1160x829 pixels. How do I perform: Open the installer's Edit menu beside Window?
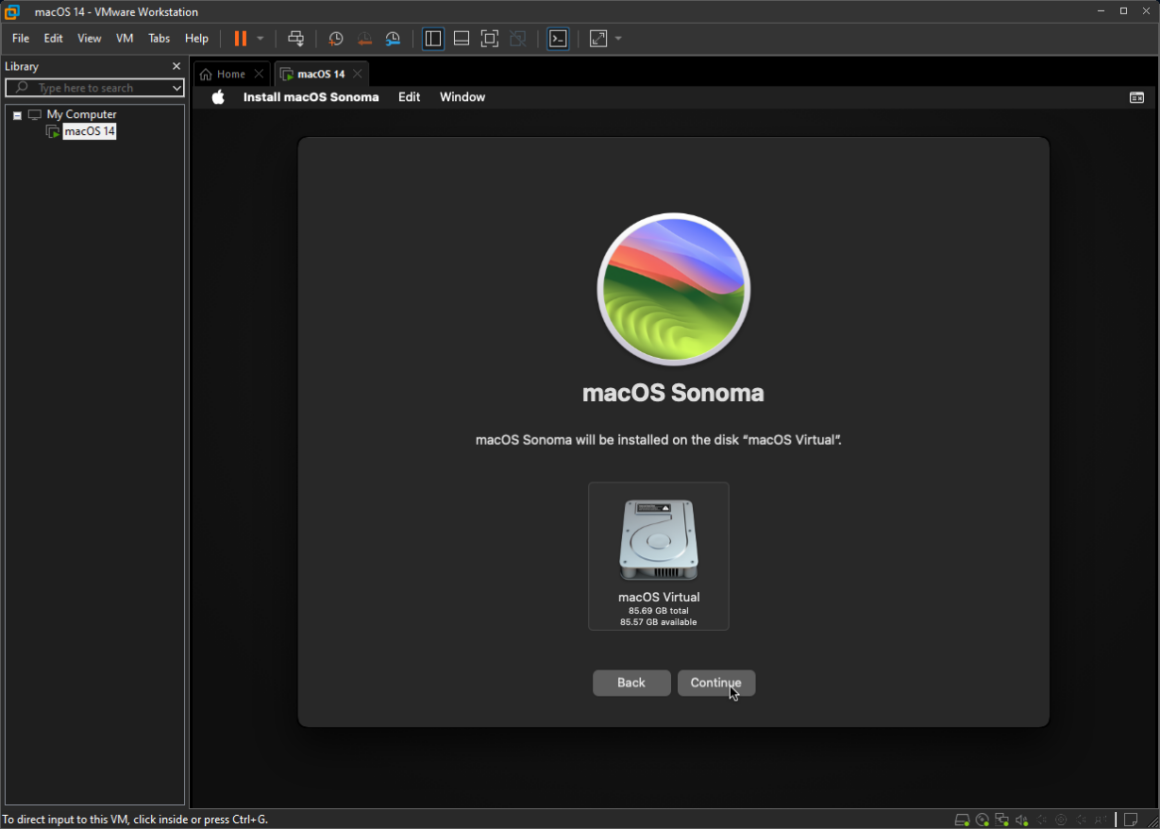coord(409,97)
